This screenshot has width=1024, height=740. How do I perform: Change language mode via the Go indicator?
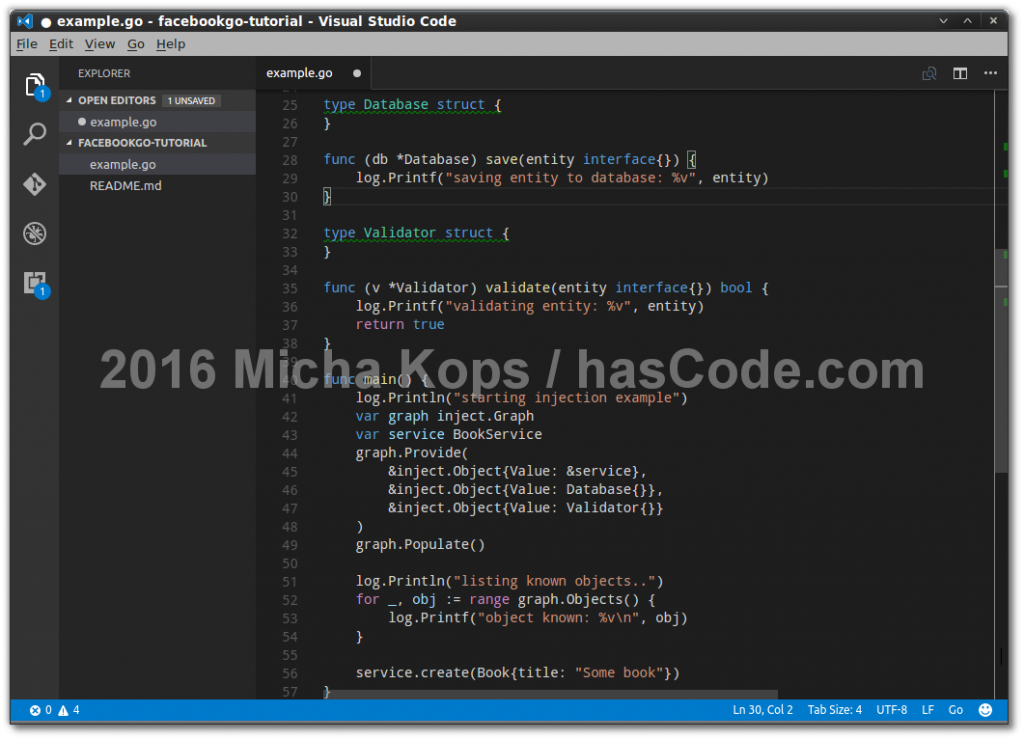(955, 710)
